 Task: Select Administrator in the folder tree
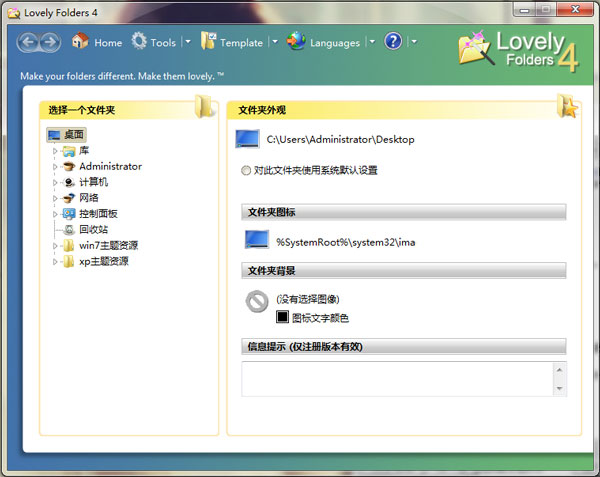pos(111,166)
